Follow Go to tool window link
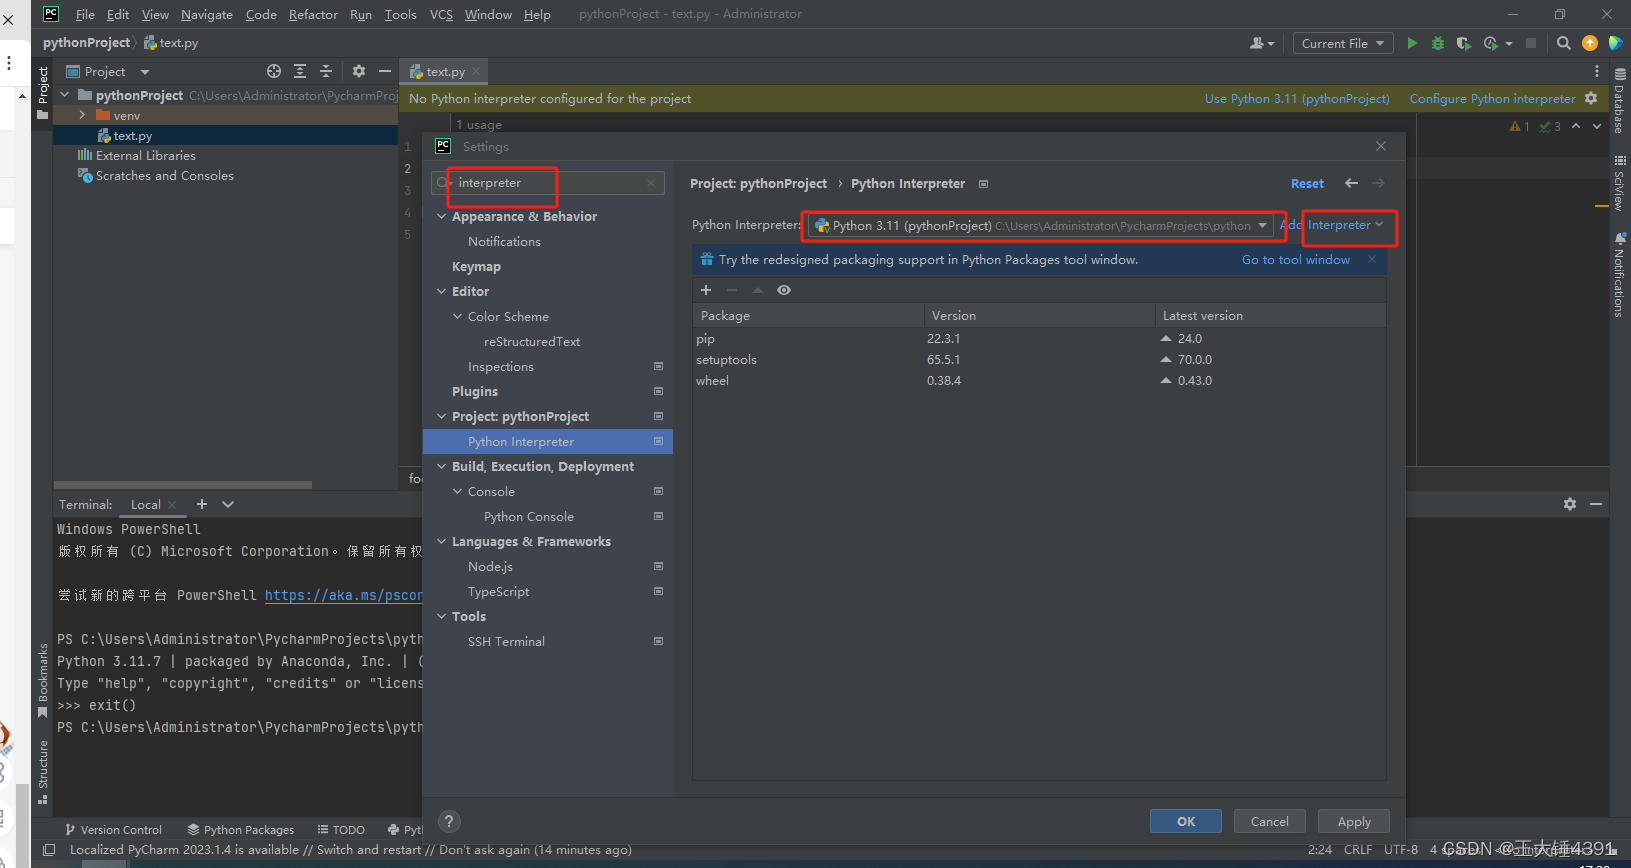Image resolution: width=1631 pixels, height=868 pixels. (x=1296, y=259)
